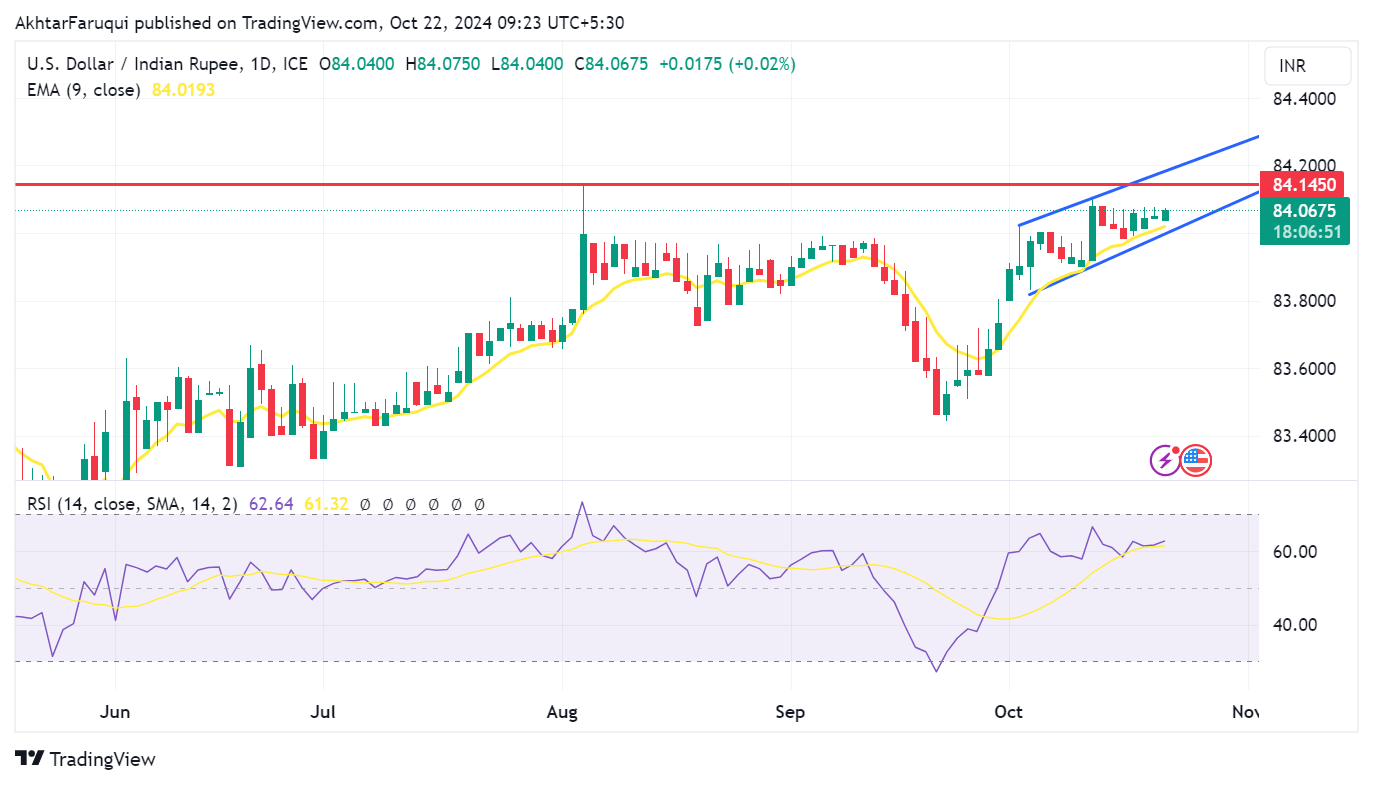
Task: Click the purple RSI value 62.64
Action: tap(276, 505)
